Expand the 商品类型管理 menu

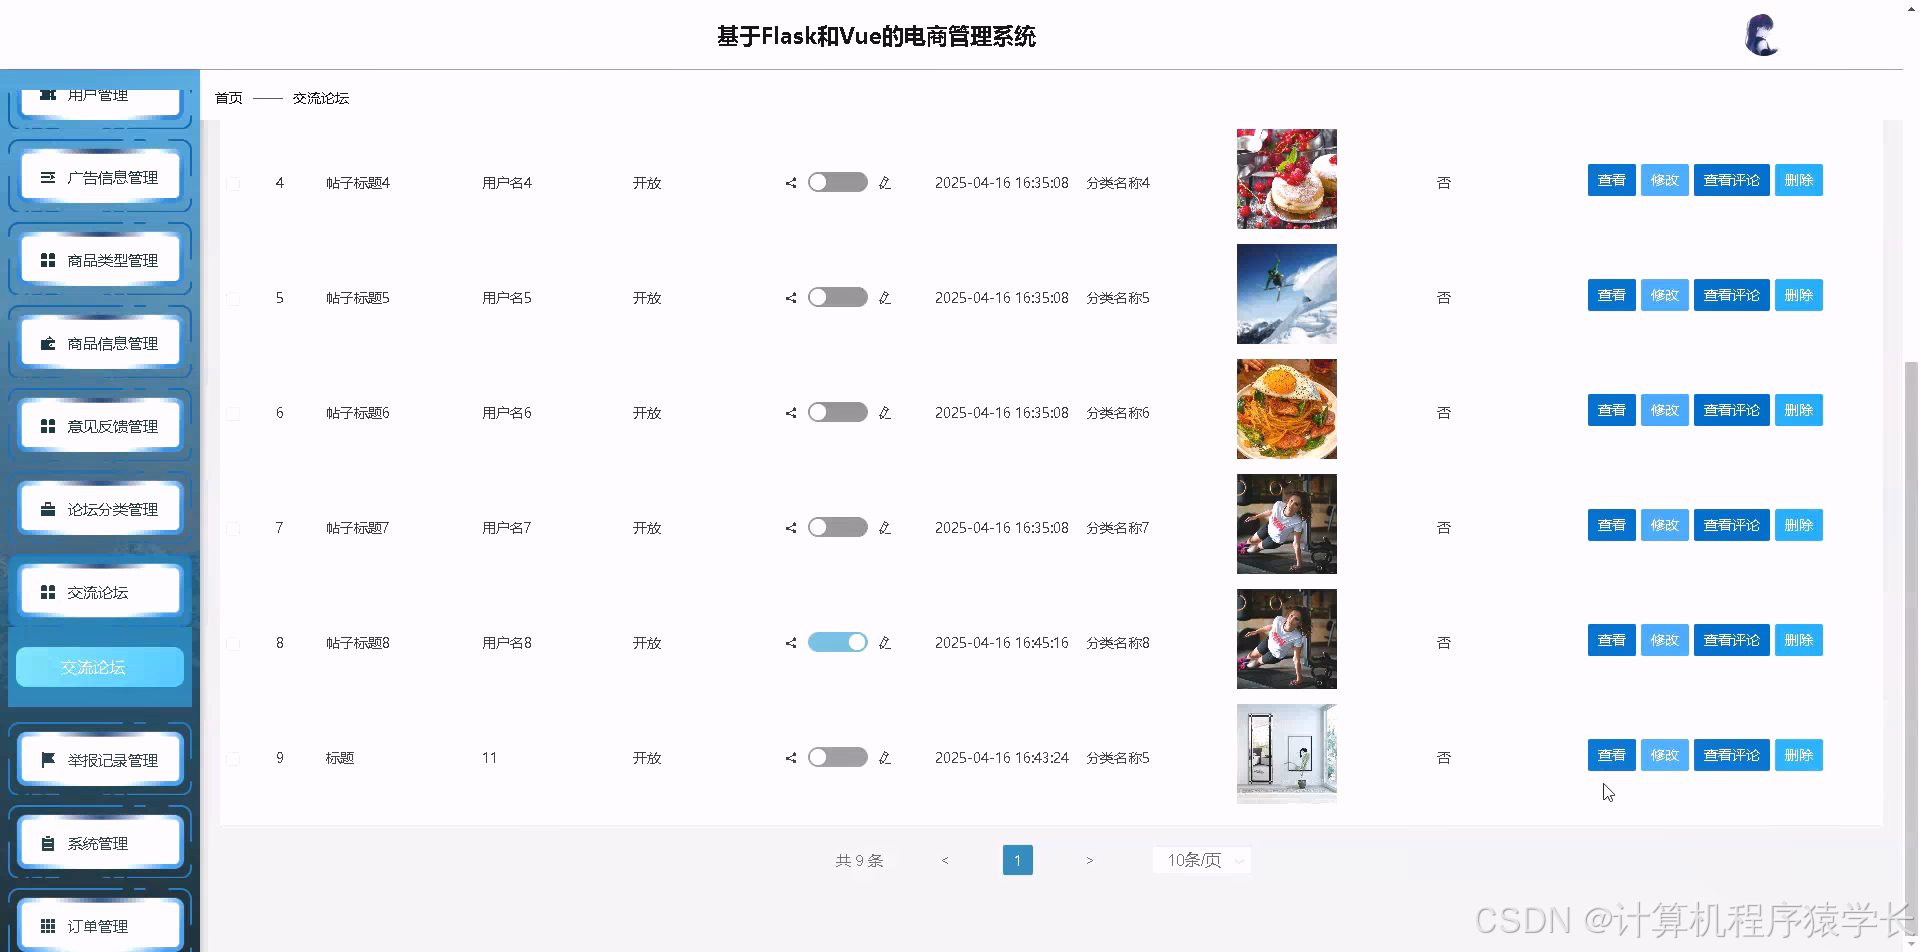pos(100,260)
